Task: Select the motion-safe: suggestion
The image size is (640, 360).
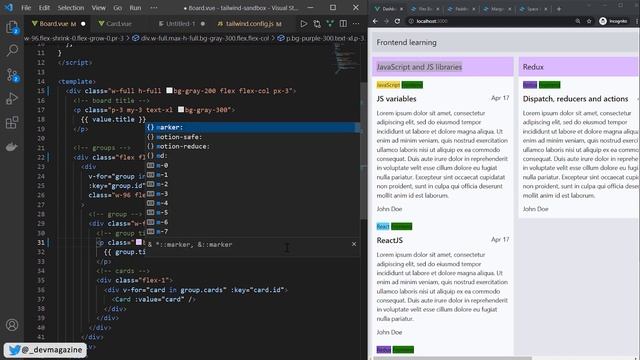Action: pyautogui.click(x=252, y=137)
